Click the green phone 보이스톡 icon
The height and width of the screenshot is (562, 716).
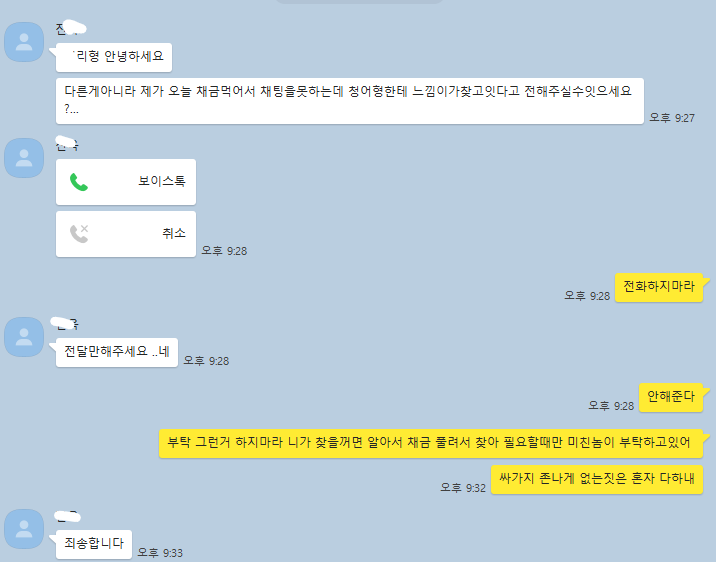tap(79, 182)
